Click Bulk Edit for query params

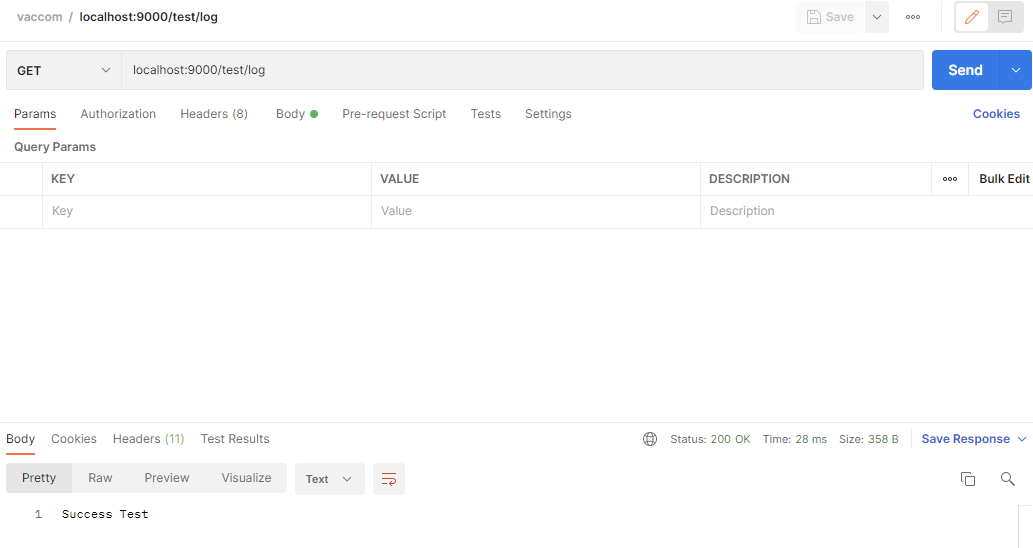[x=1004, y=179]
